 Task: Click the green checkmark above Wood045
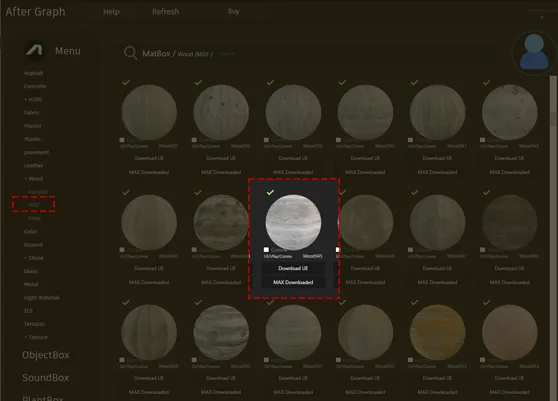pos(270,192)
